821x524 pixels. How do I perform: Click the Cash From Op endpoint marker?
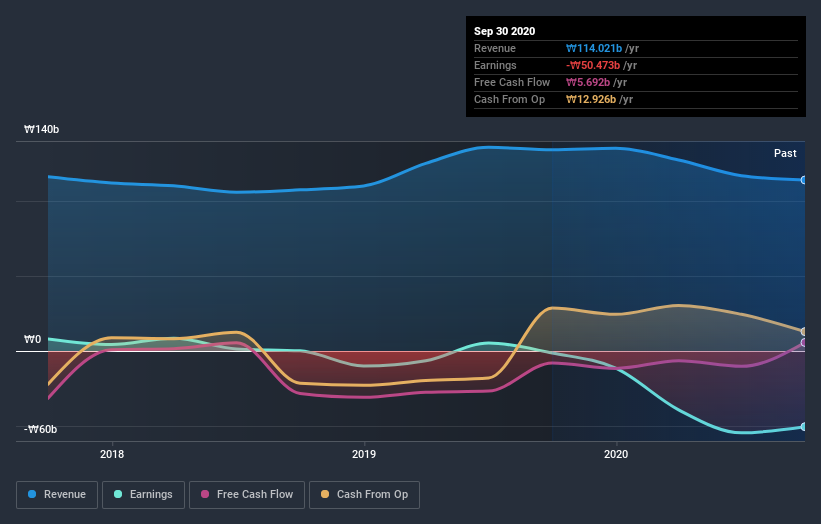pos(803,332)
